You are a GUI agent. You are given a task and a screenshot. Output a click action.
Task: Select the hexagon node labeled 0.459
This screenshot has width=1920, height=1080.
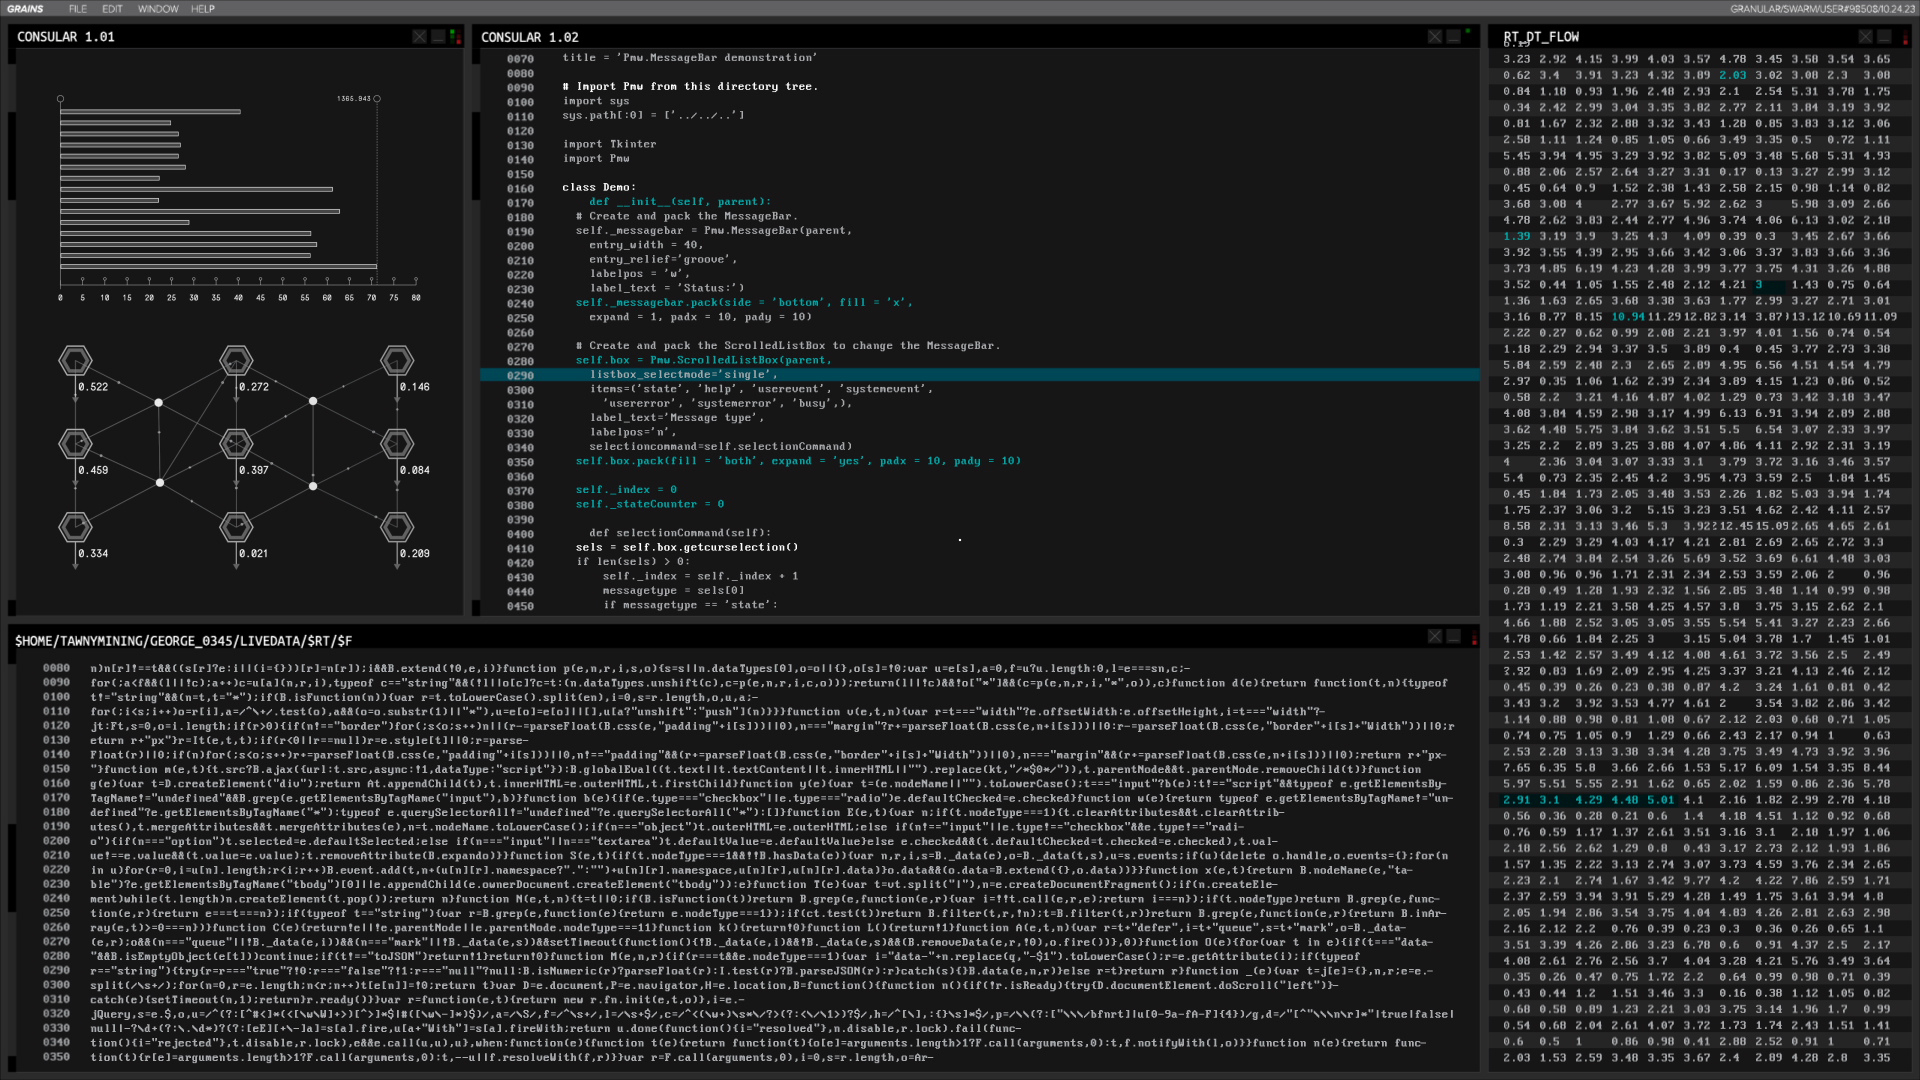tap(75, 443)
